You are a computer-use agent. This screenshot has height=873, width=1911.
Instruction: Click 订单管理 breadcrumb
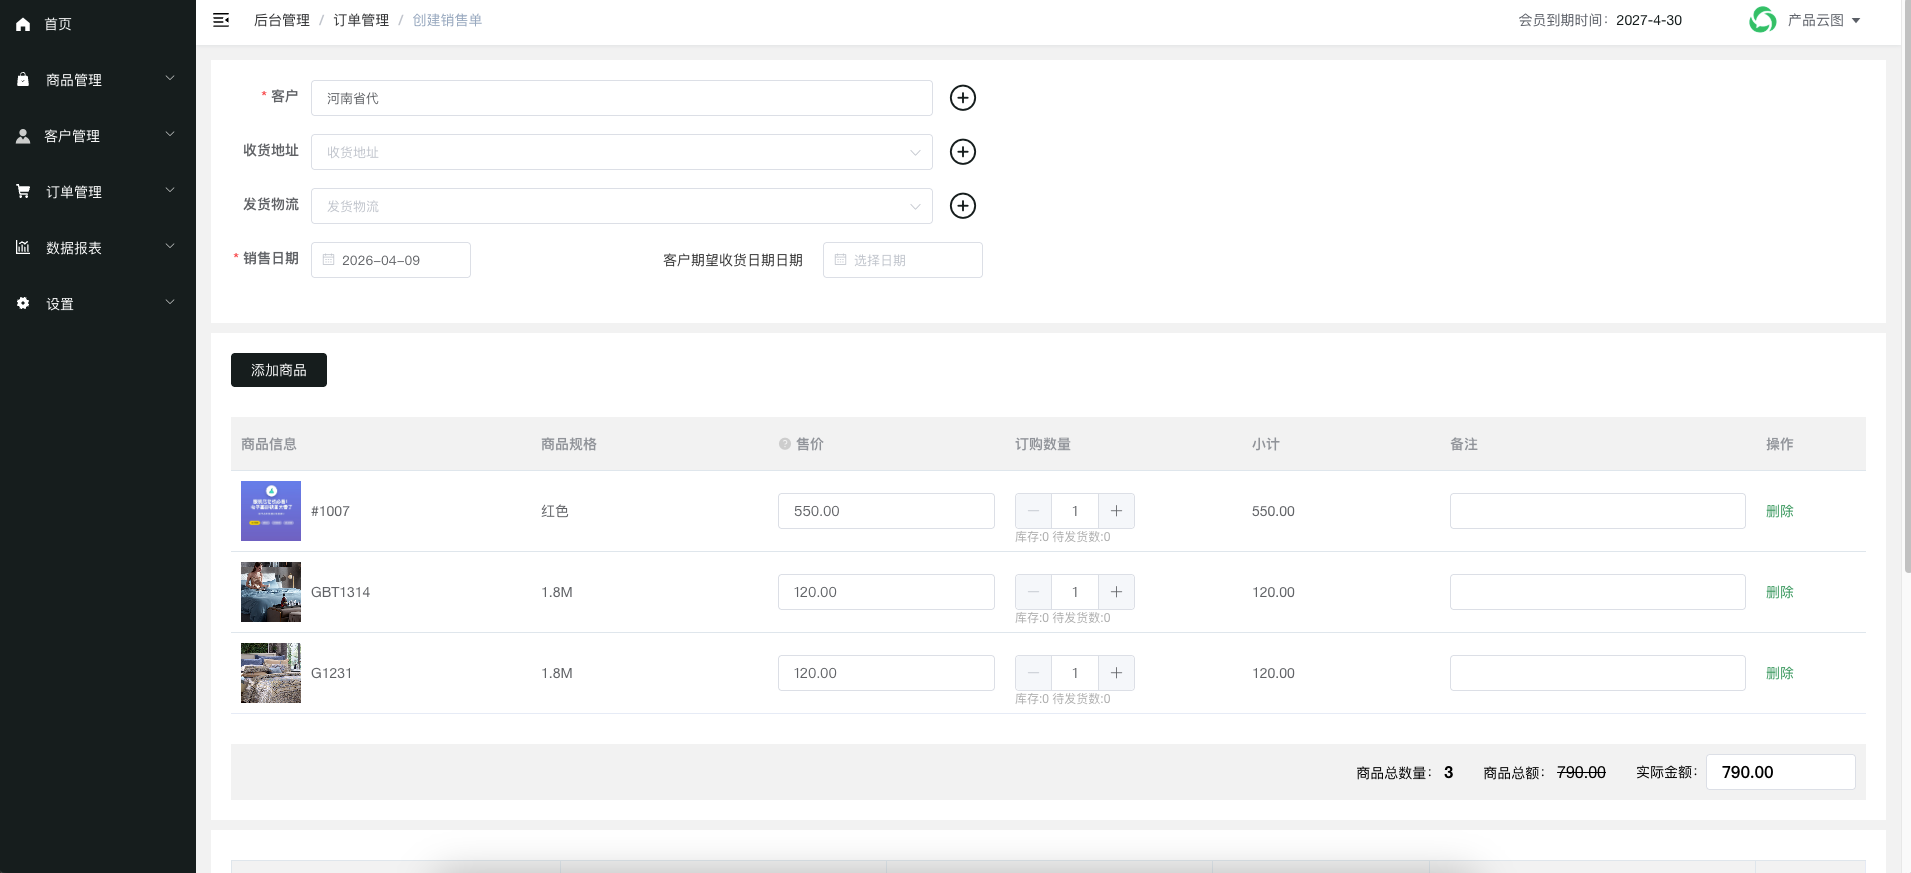tap(361, 20)
